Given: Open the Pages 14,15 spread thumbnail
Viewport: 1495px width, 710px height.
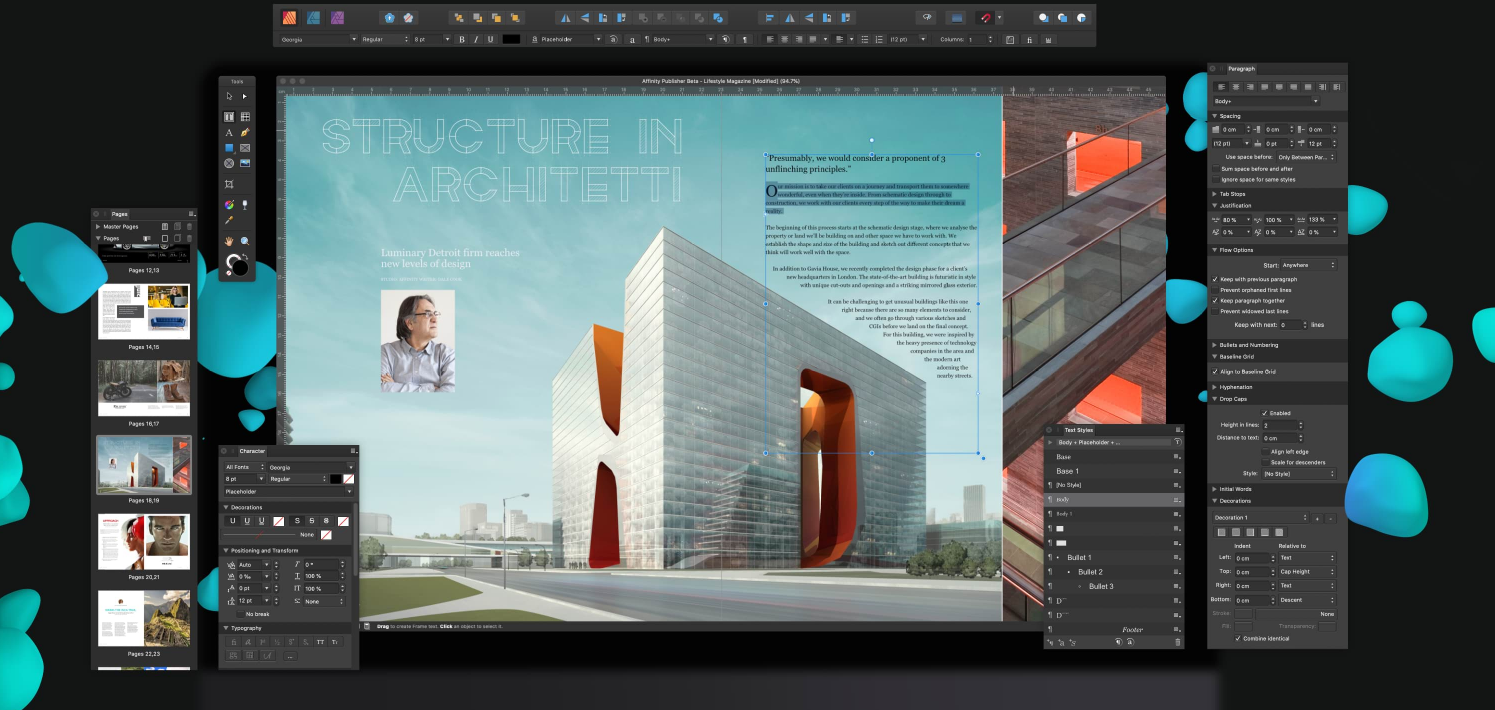Looking at the screenshot, I should point(144,311).
